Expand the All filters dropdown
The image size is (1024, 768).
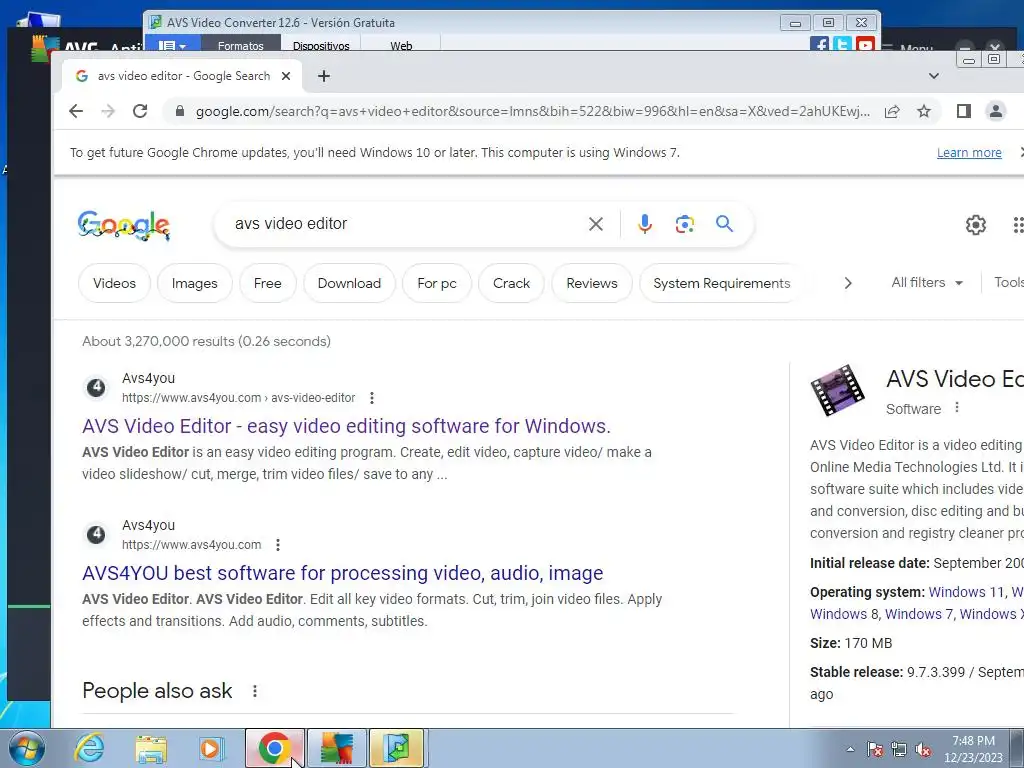coord(927,283)
